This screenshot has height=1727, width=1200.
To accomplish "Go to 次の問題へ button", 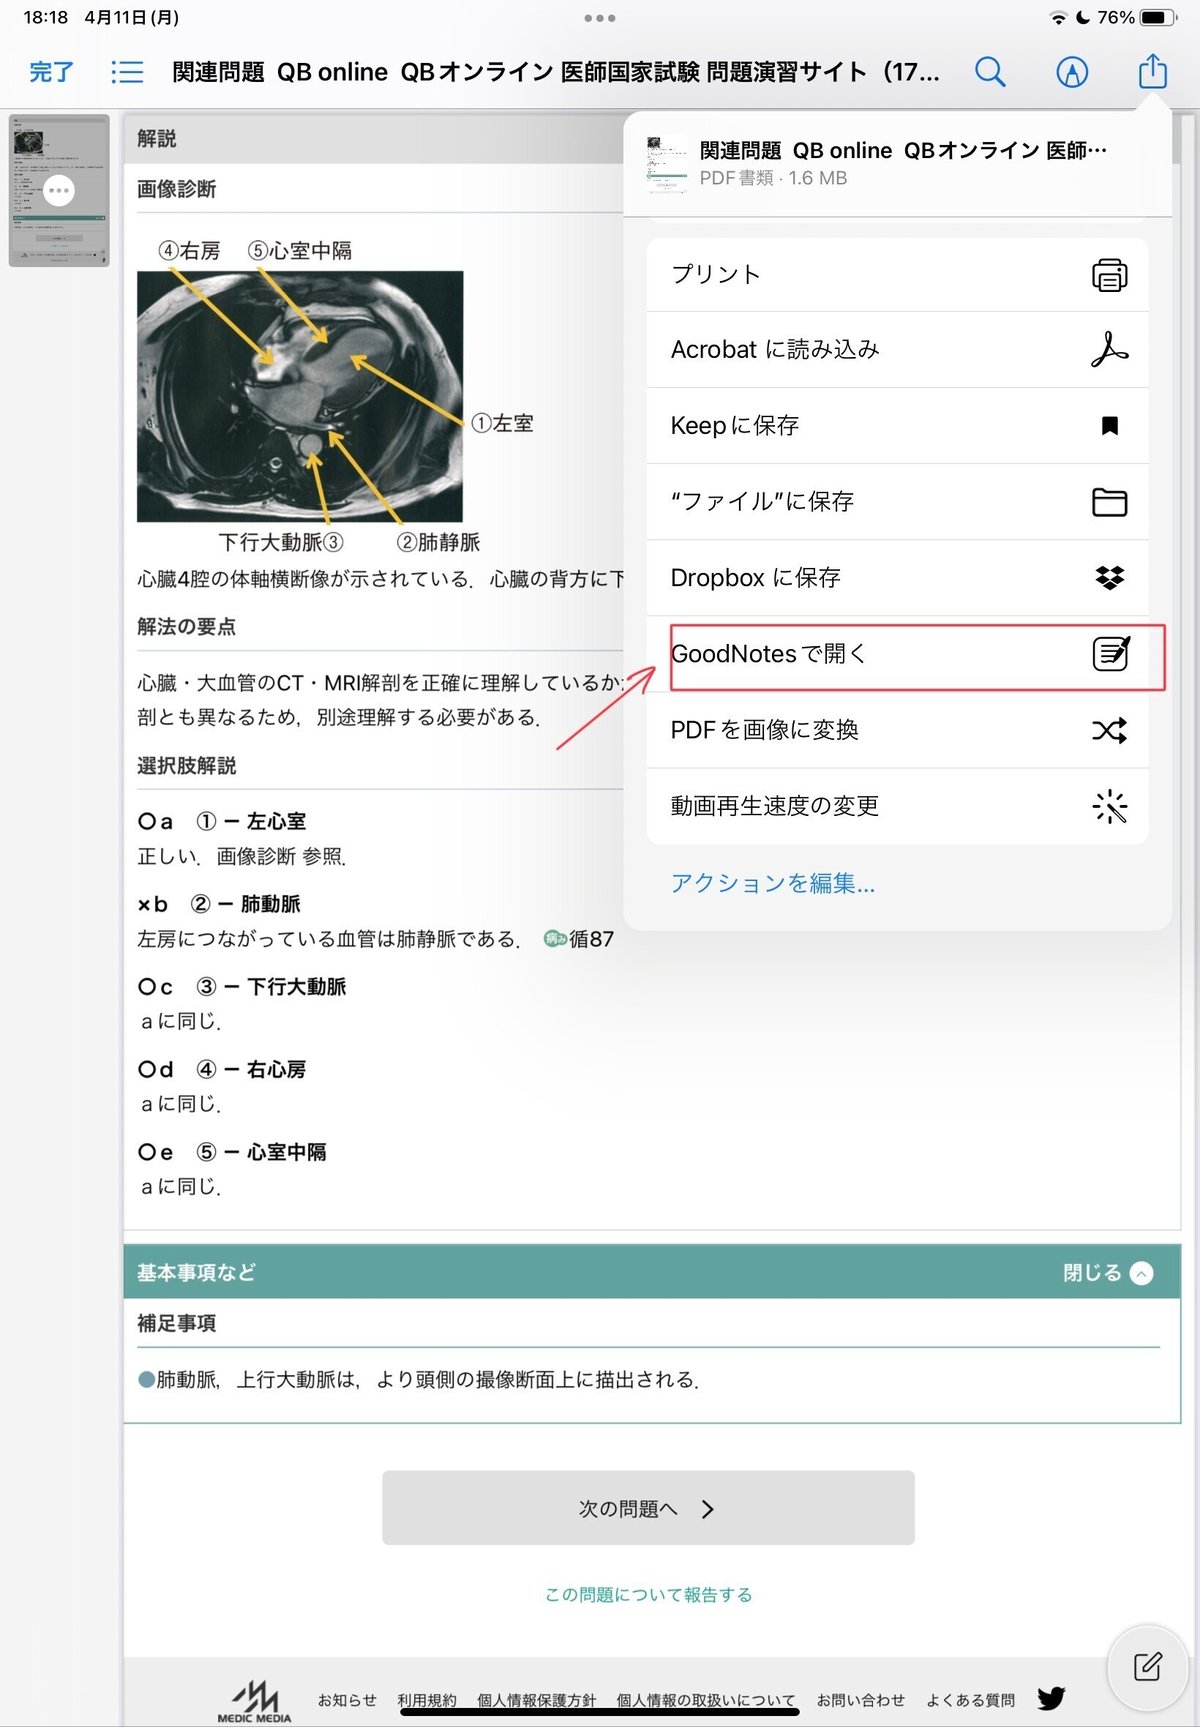I will coord(648,1508).
